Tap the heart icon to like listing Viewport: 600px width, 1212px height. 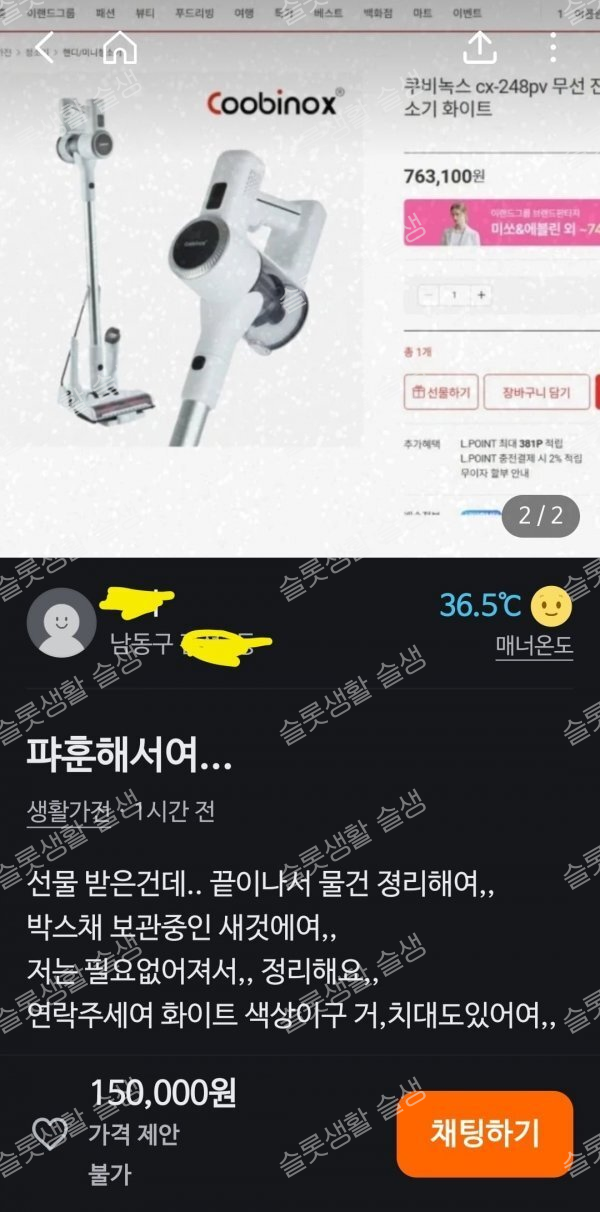pos(49,1132)
